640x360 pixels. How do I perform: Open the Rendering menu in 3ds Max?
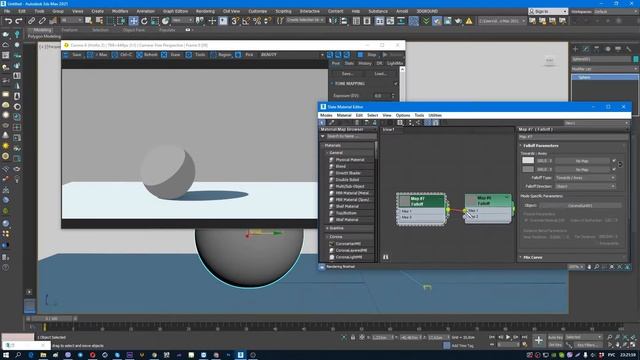pyautogui.click(x=205, y=11)
